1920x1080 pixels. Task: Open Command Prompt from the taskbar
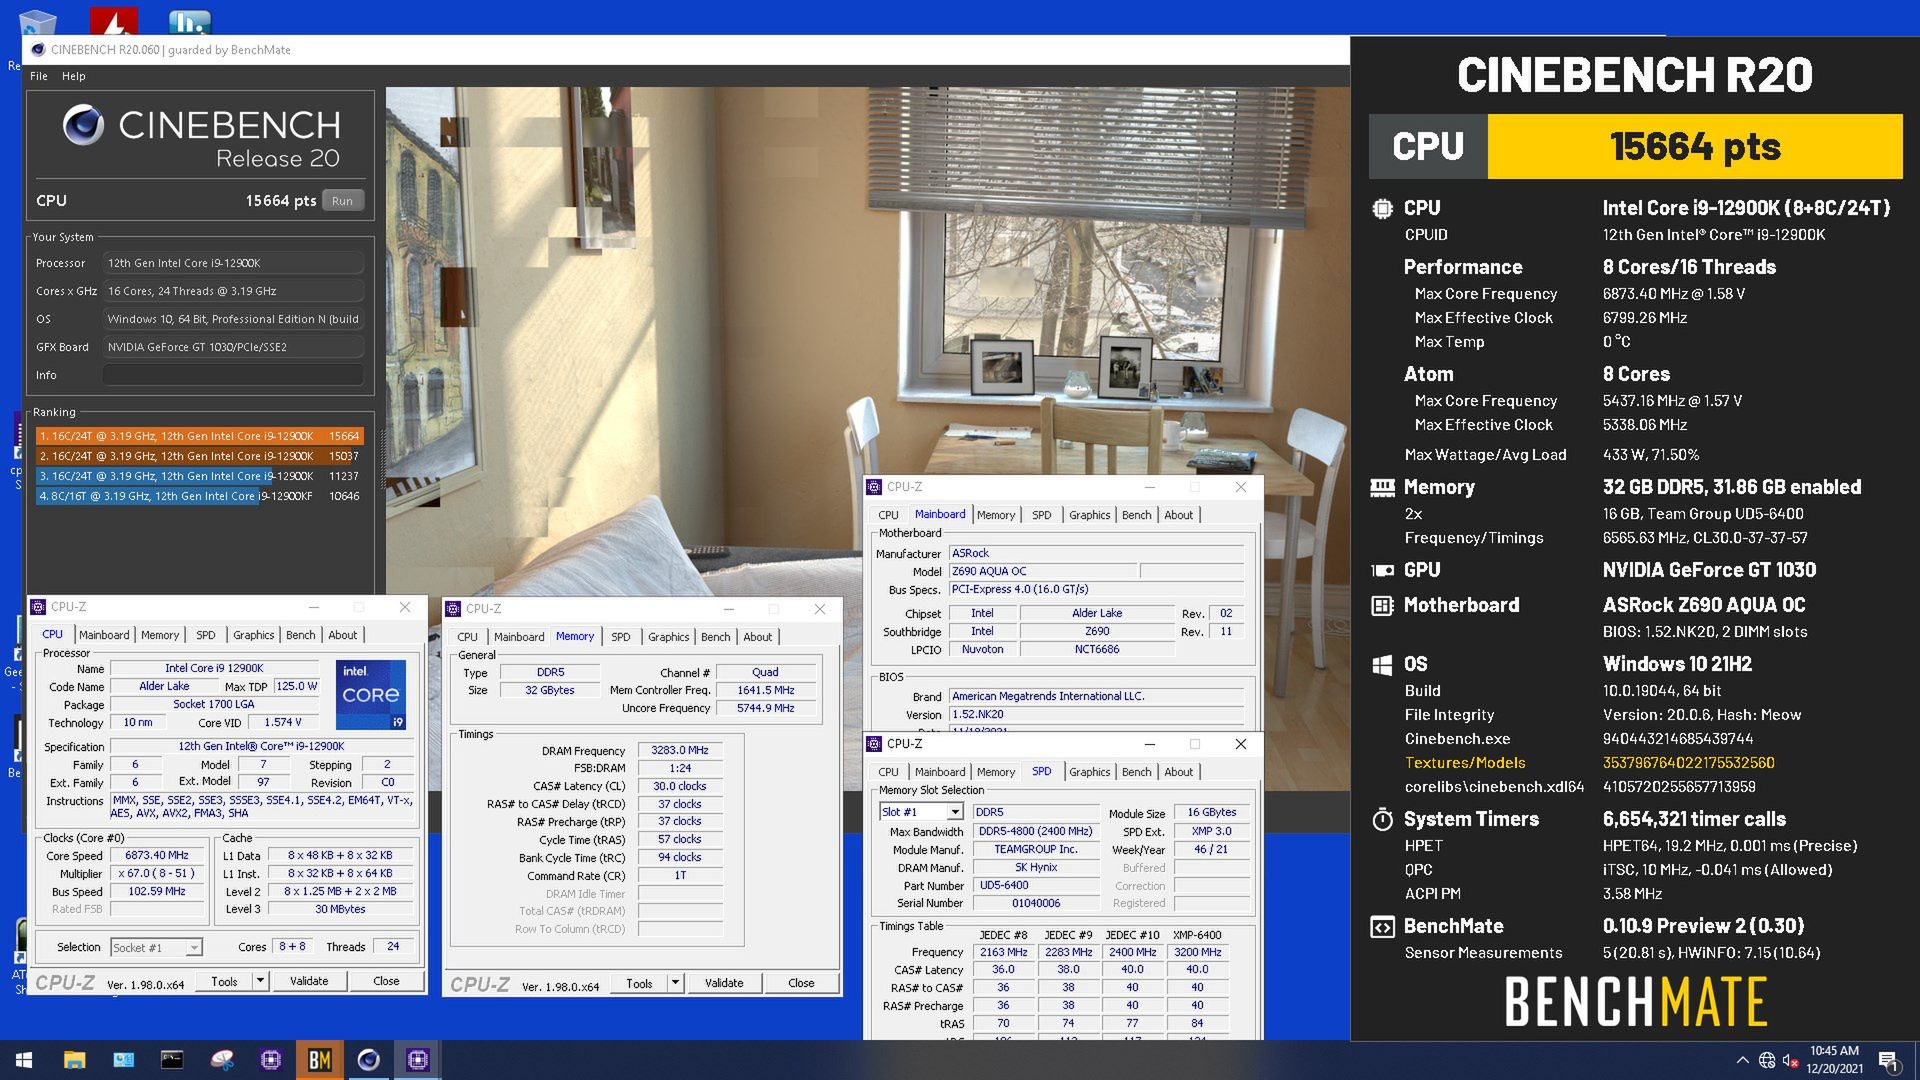tap(170, 1060)
